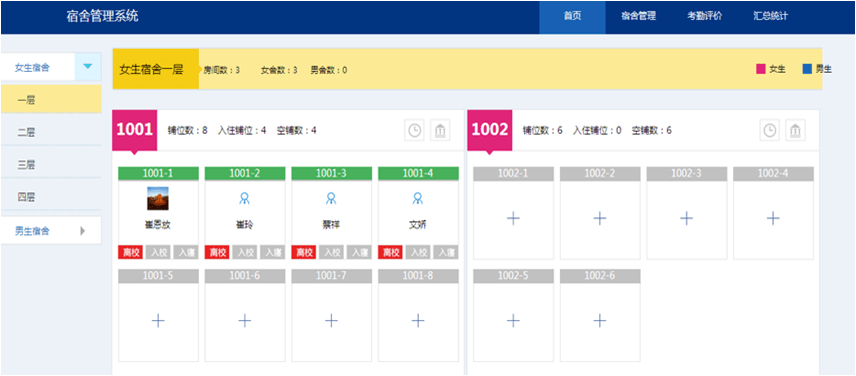Click the ribbon avatar icon in bed 1001-2
Screen dimensions: 856x376
[x=245, y=199]
